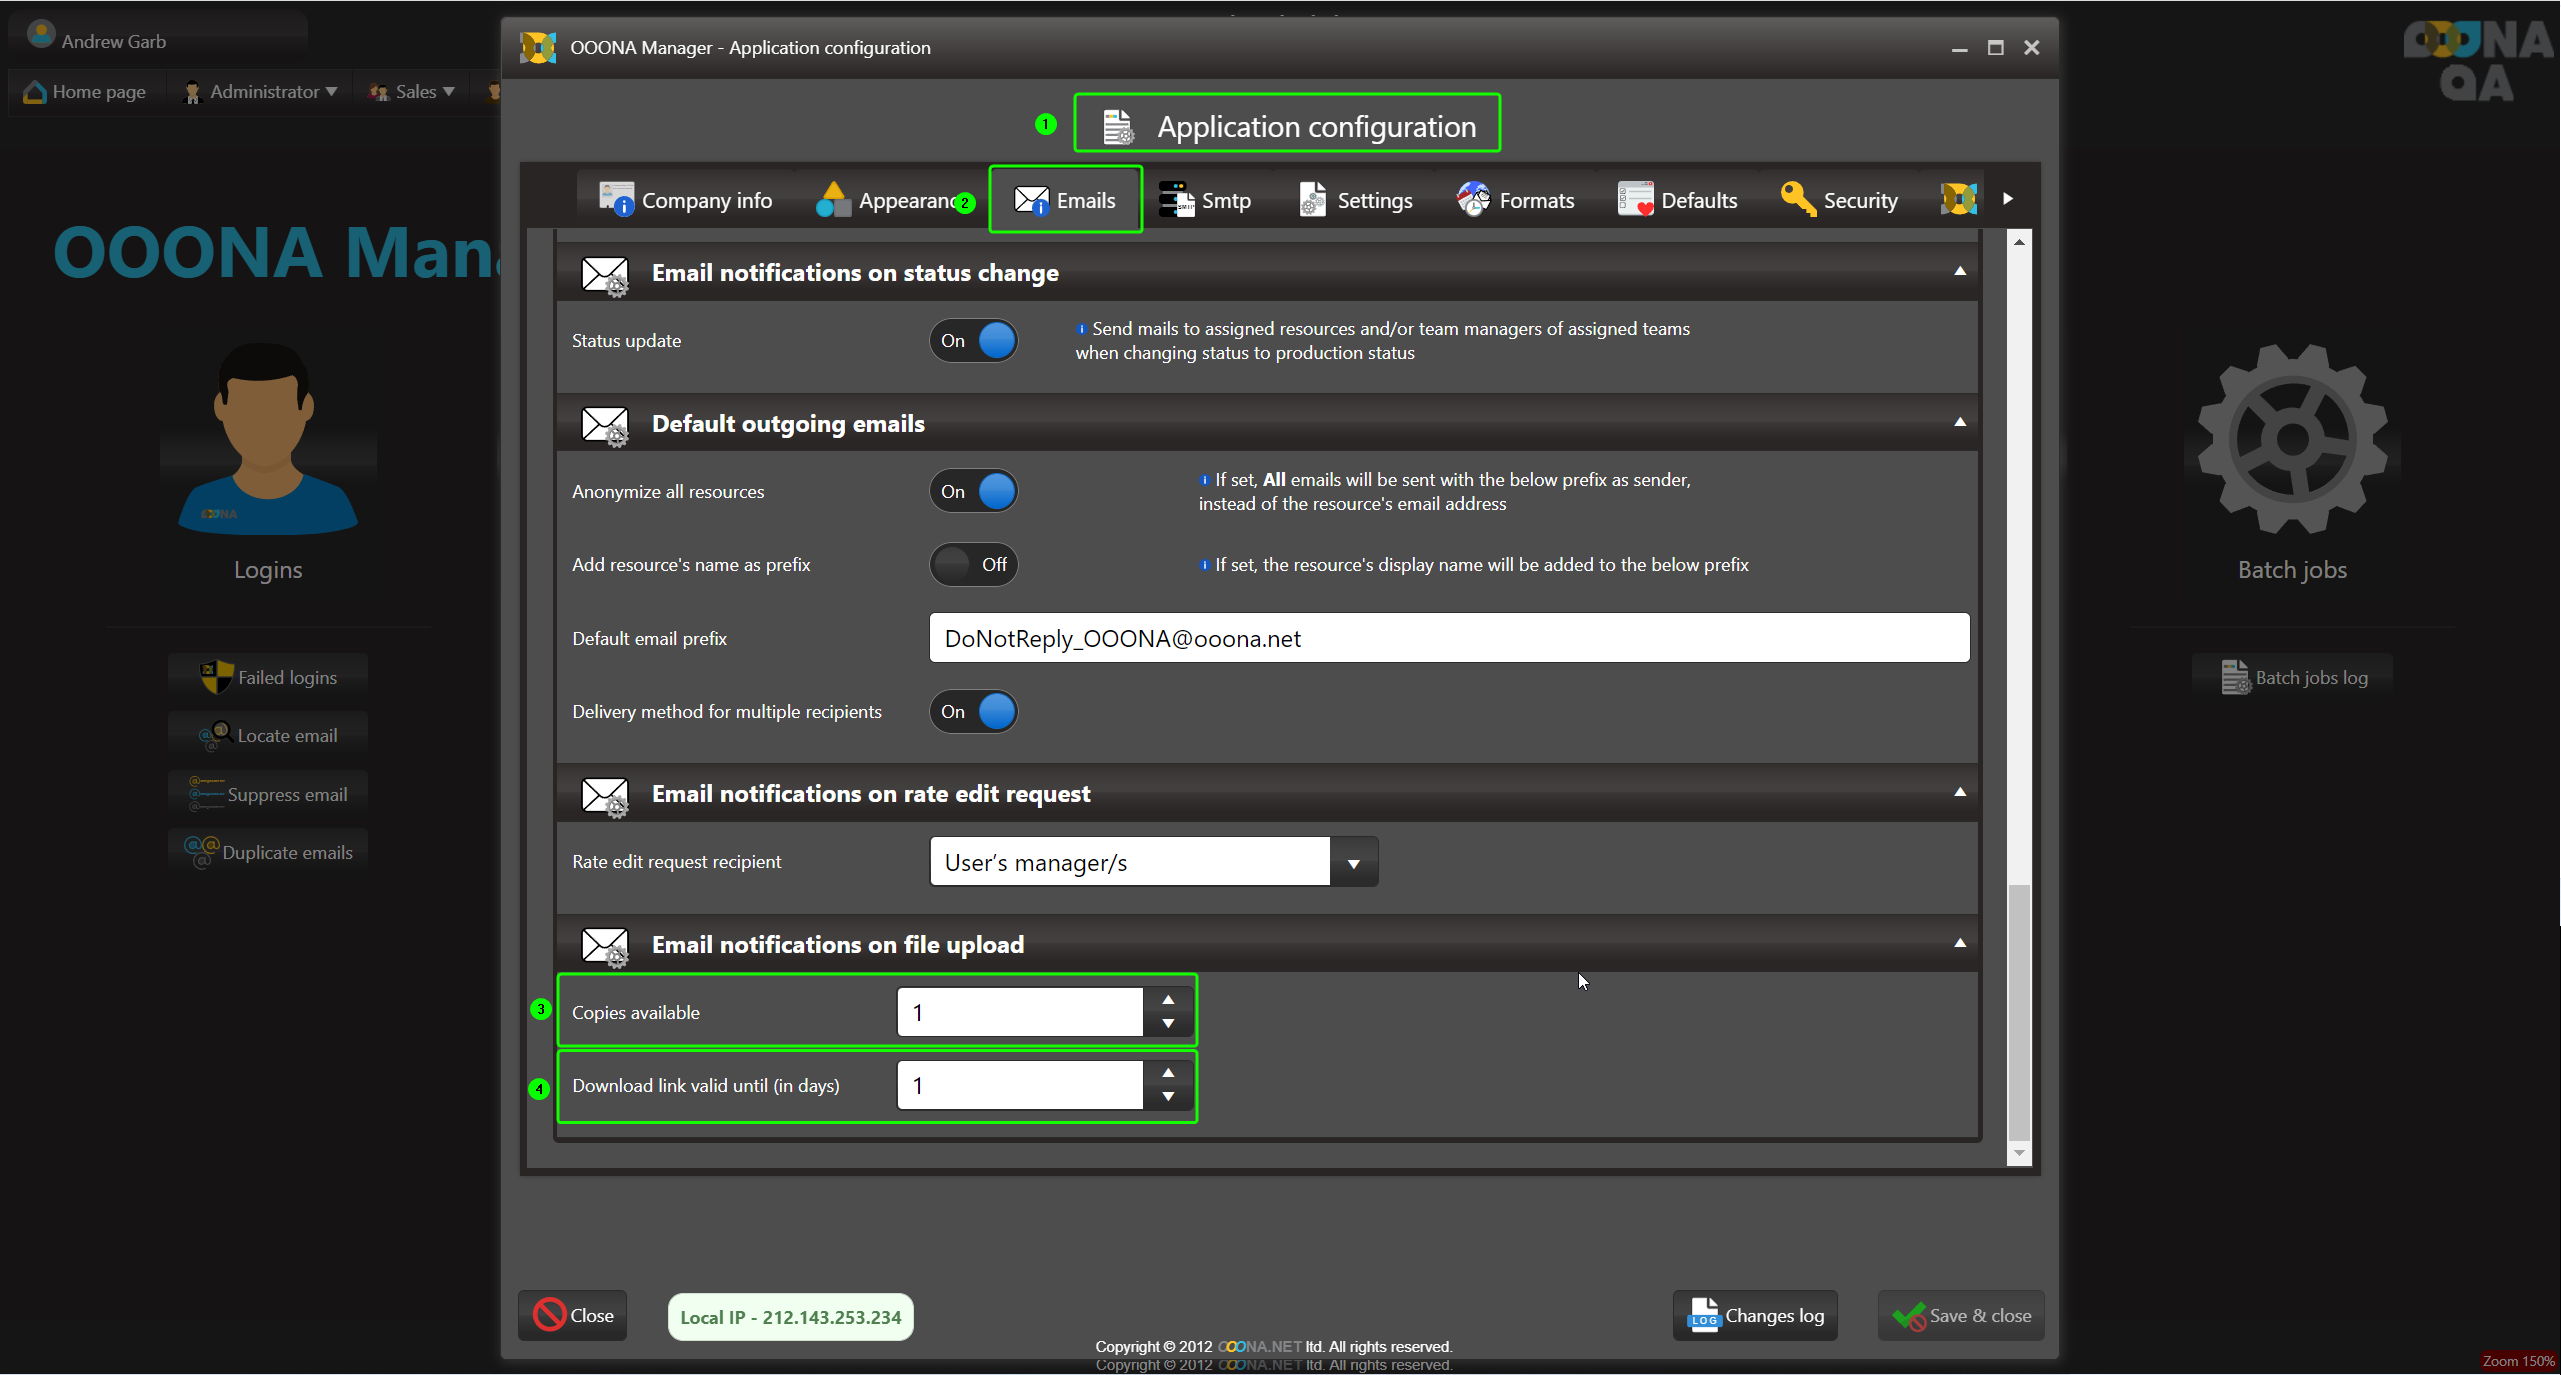2561x1375 pixels.
Task: Click the OOONA logo tab icon
Action: coord(1958,199)
